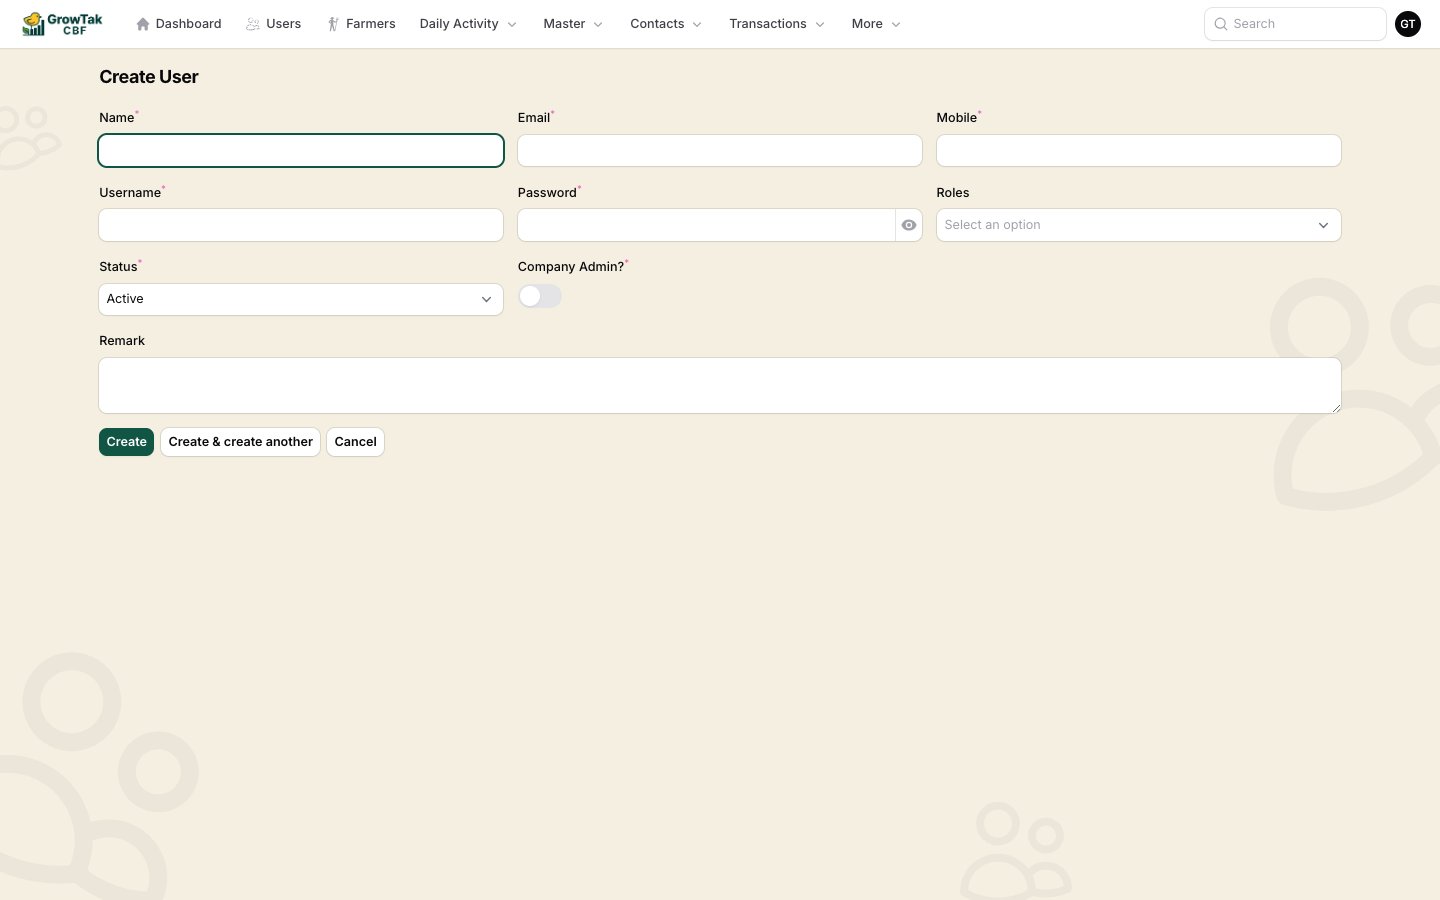Viewport: 1440px width, 900px height.
Task: Click the top Search box
Action: pos(1295,24)
